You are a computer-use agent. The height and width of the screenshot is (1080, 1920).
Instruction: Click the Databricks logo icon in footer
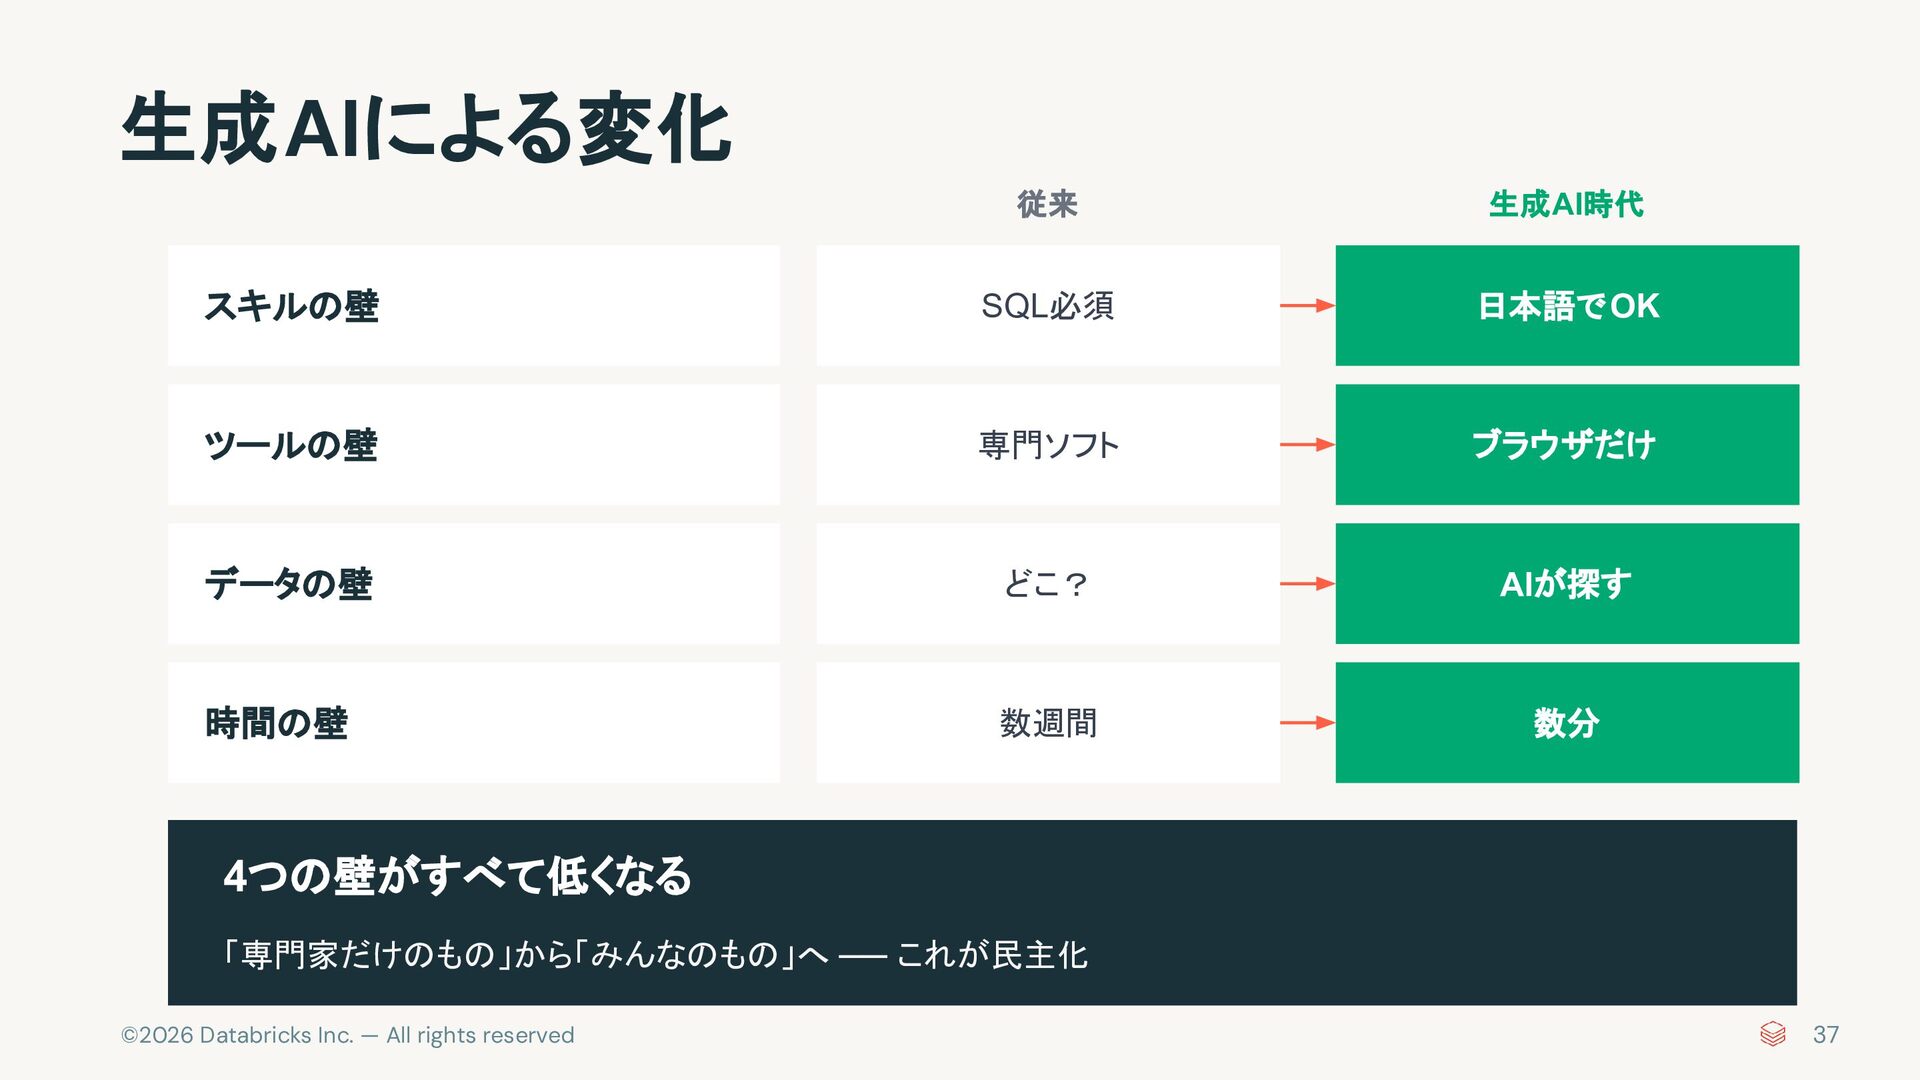(1772, 1034)
